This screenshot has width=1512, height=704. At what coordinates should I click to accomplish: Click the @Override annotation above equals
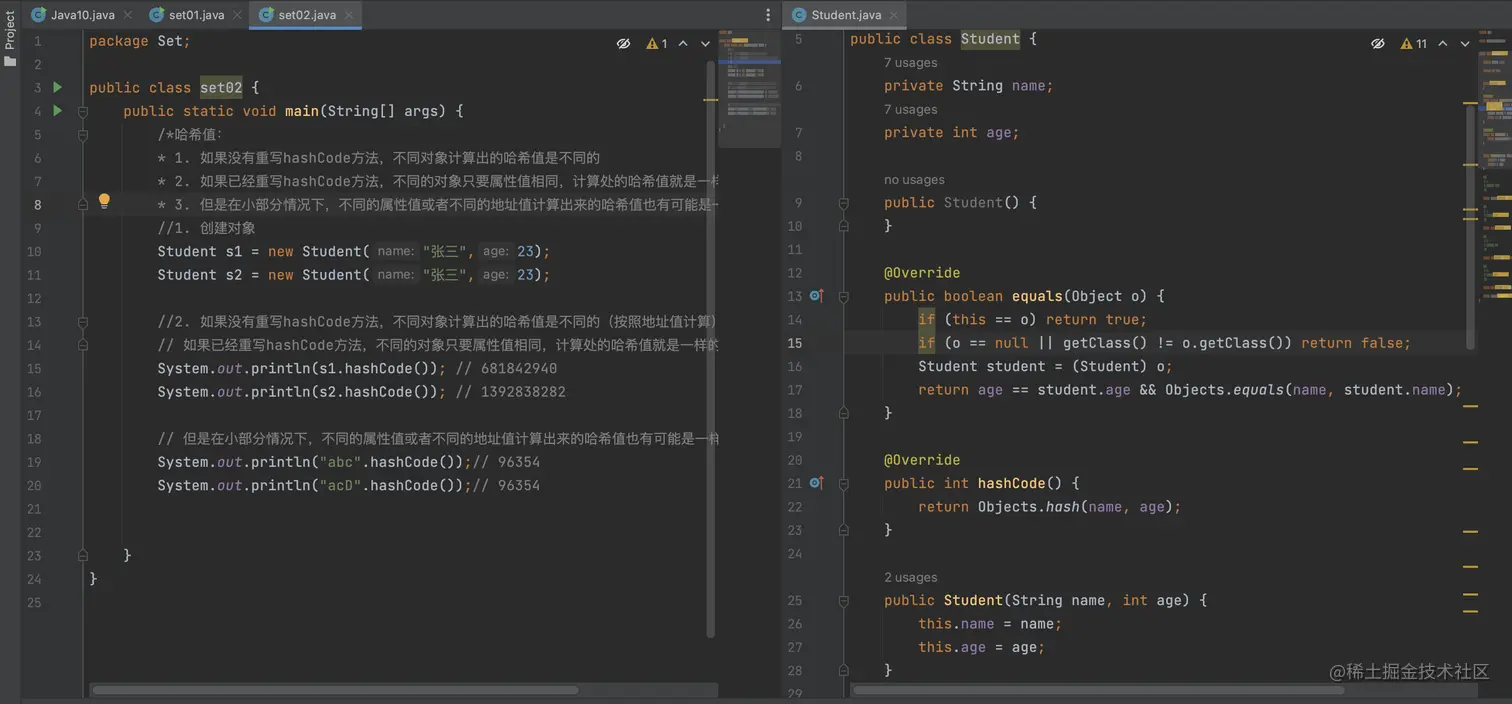coord(922,273)
